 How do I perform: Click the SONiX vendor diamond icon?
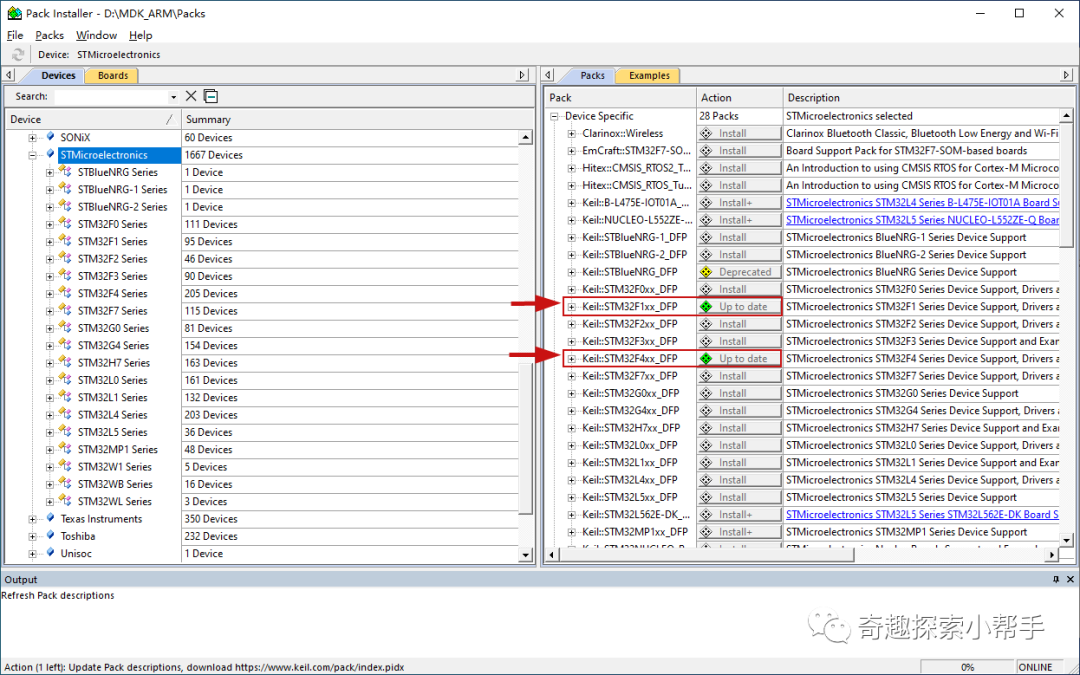50,137
